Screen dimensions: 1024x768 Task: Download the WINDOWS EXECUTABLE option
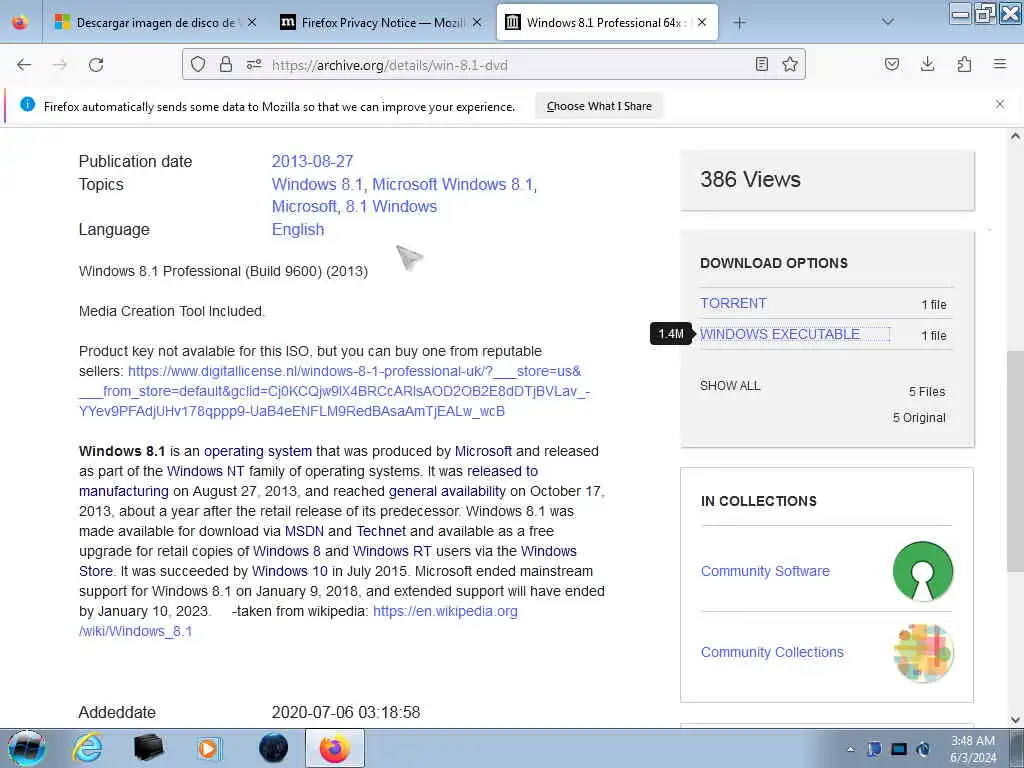click(x=780, y=334)
